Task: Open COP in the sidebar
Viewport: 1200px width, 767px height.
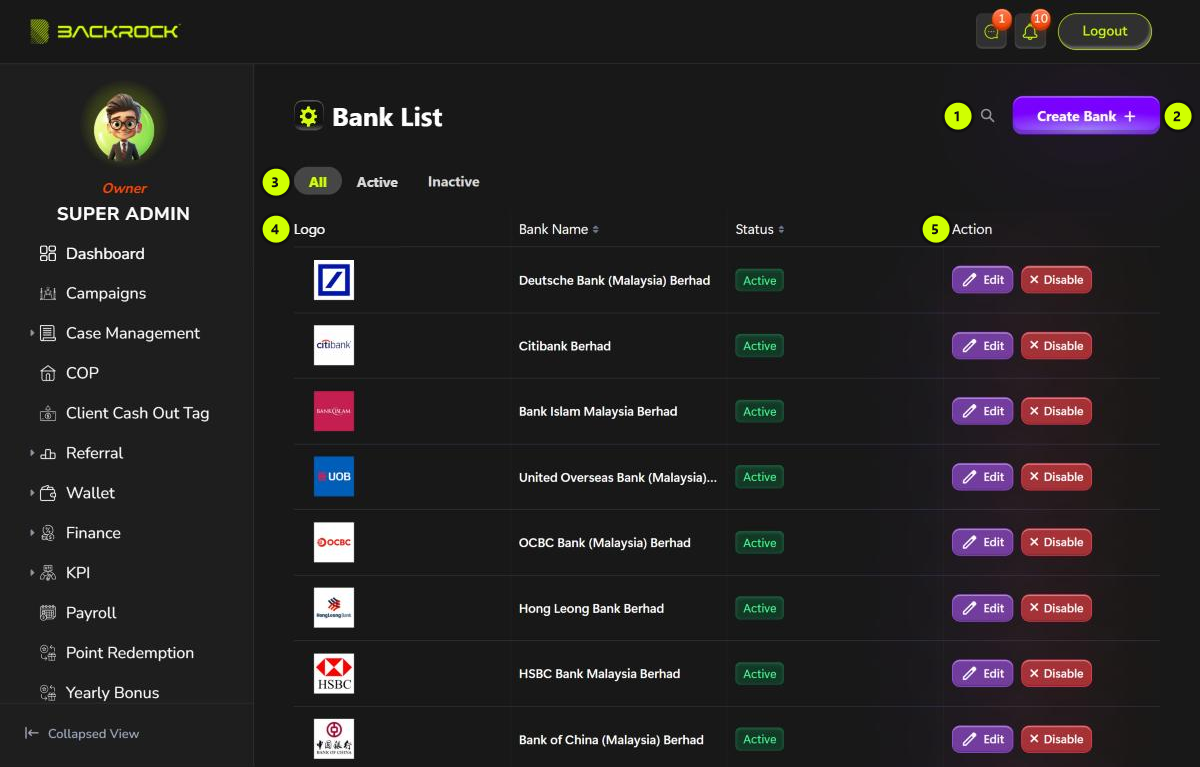Action: tap(69, 373)
